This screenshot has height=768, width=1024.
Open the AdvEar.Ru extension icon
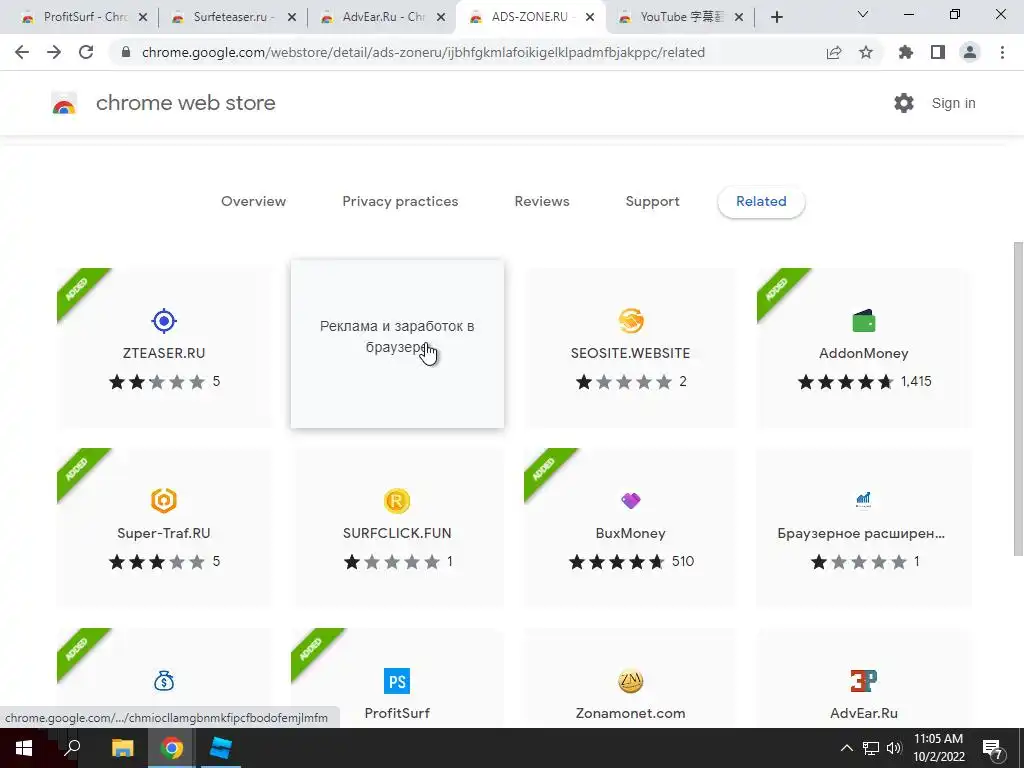864,681
